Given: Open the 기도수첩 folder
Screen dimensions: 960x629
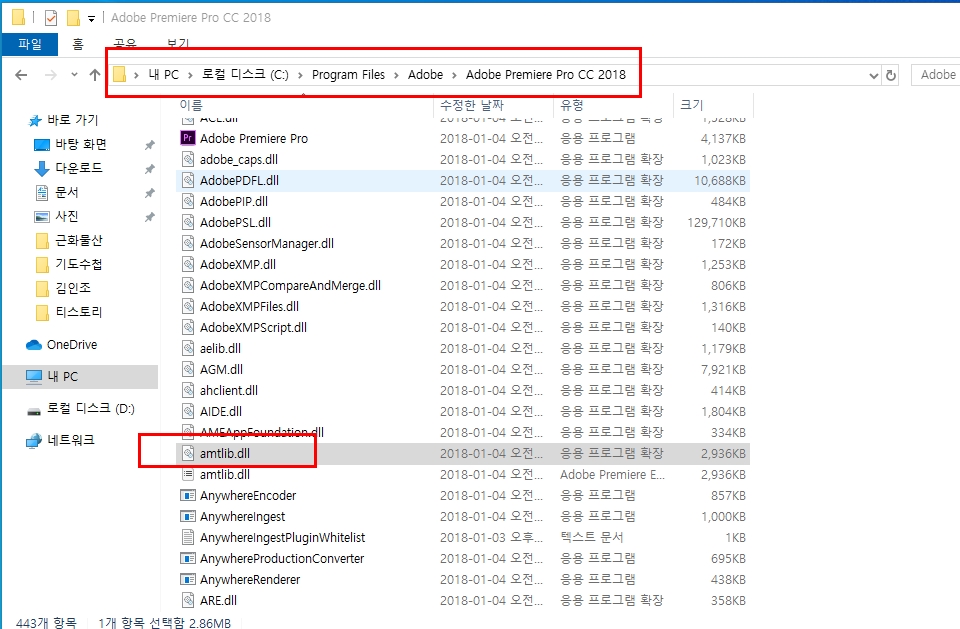Looking at the screenshot, I should (x=78, y=264).
